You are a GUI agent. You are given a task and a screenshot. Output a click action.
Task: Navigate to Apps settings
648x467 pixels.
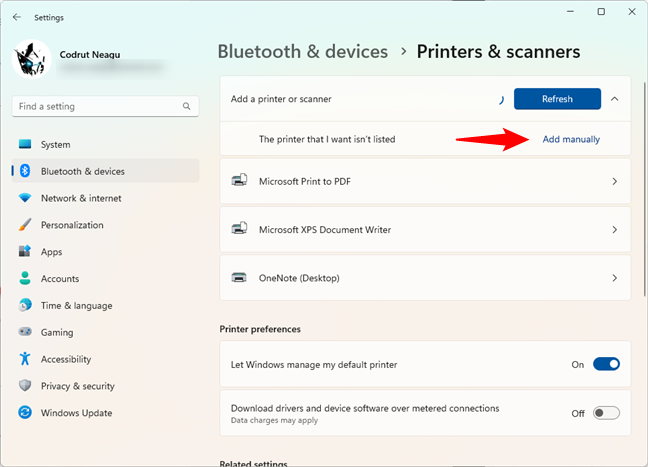tap(105, 252)
